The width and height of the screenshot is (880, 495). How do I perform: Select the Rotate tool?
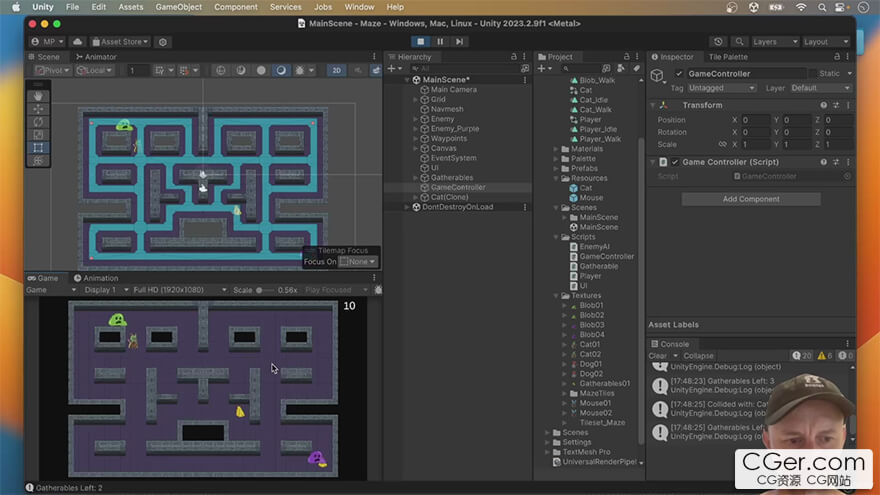38,122
